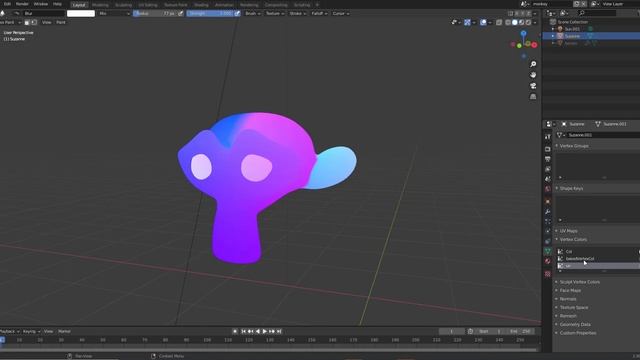Open the Mix blend mode dropdown
The height and width of the screenshot is (360, 640).
click(x=114, y=13)
